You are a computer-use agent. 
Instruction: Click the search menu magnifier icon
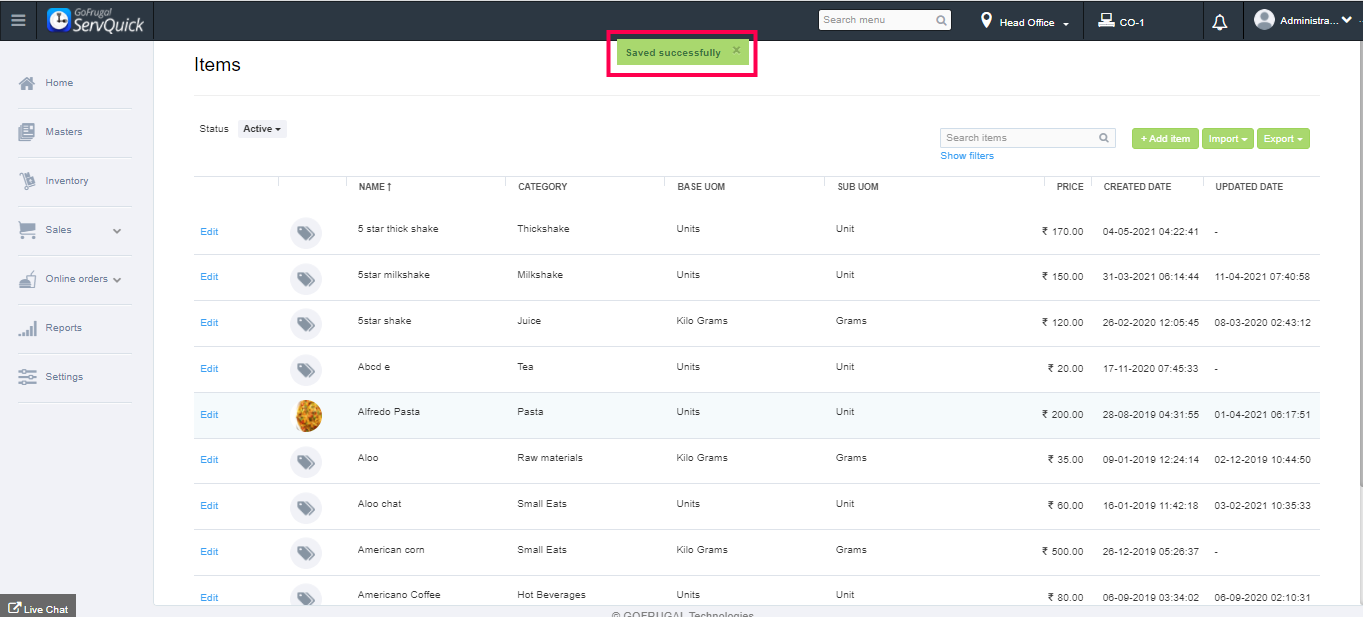coord(941,20)
